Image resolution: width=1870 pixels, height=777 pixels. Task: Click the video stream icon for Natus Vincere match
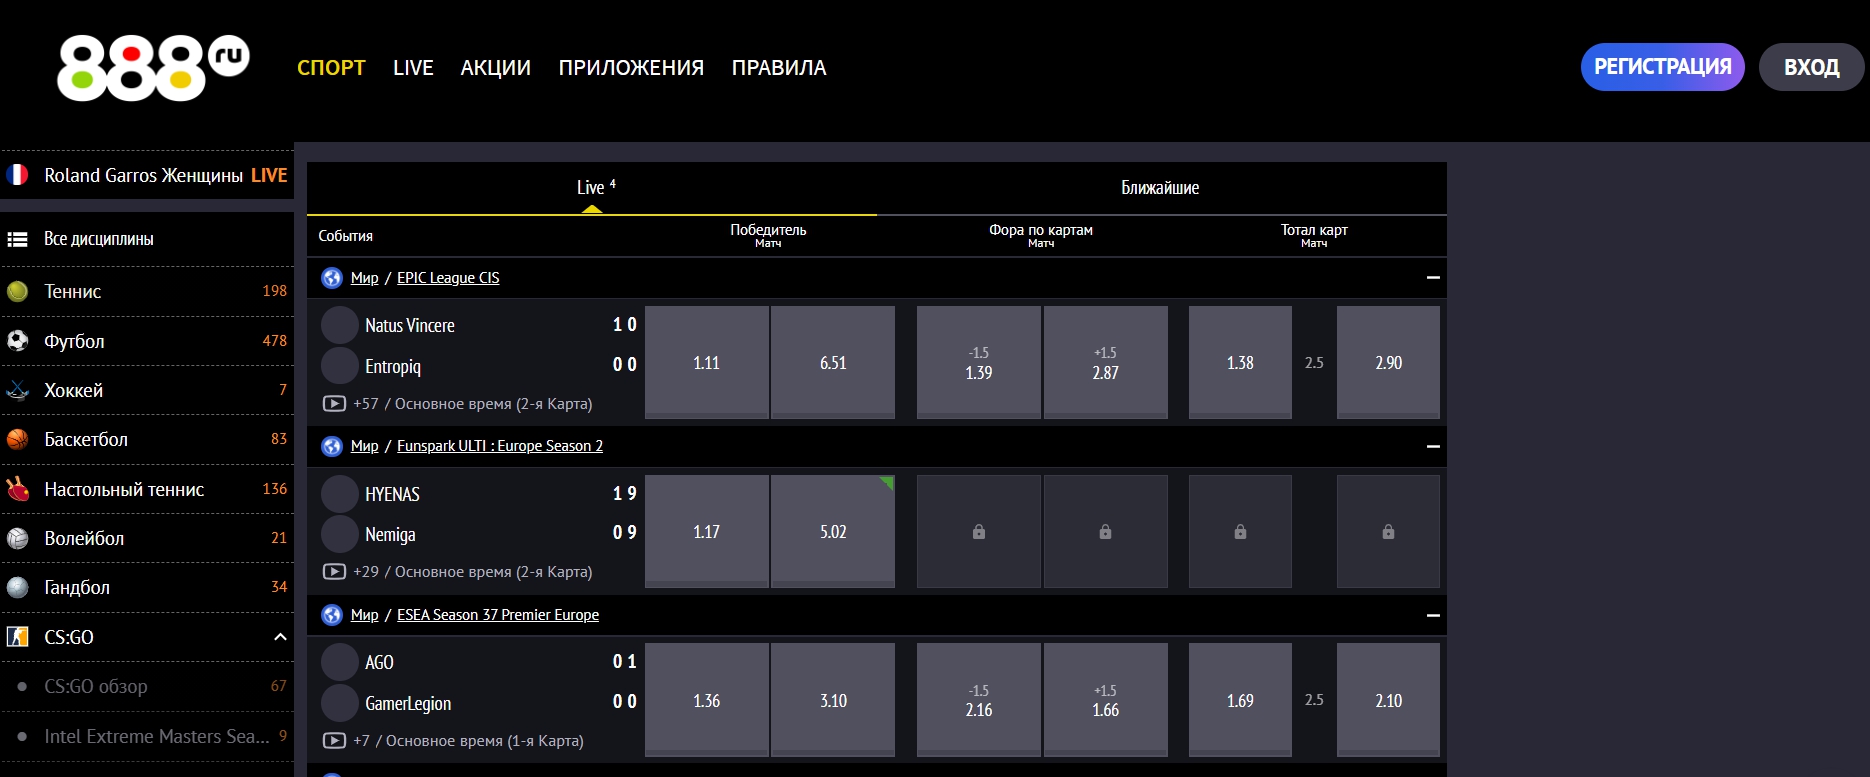point(334,404)
